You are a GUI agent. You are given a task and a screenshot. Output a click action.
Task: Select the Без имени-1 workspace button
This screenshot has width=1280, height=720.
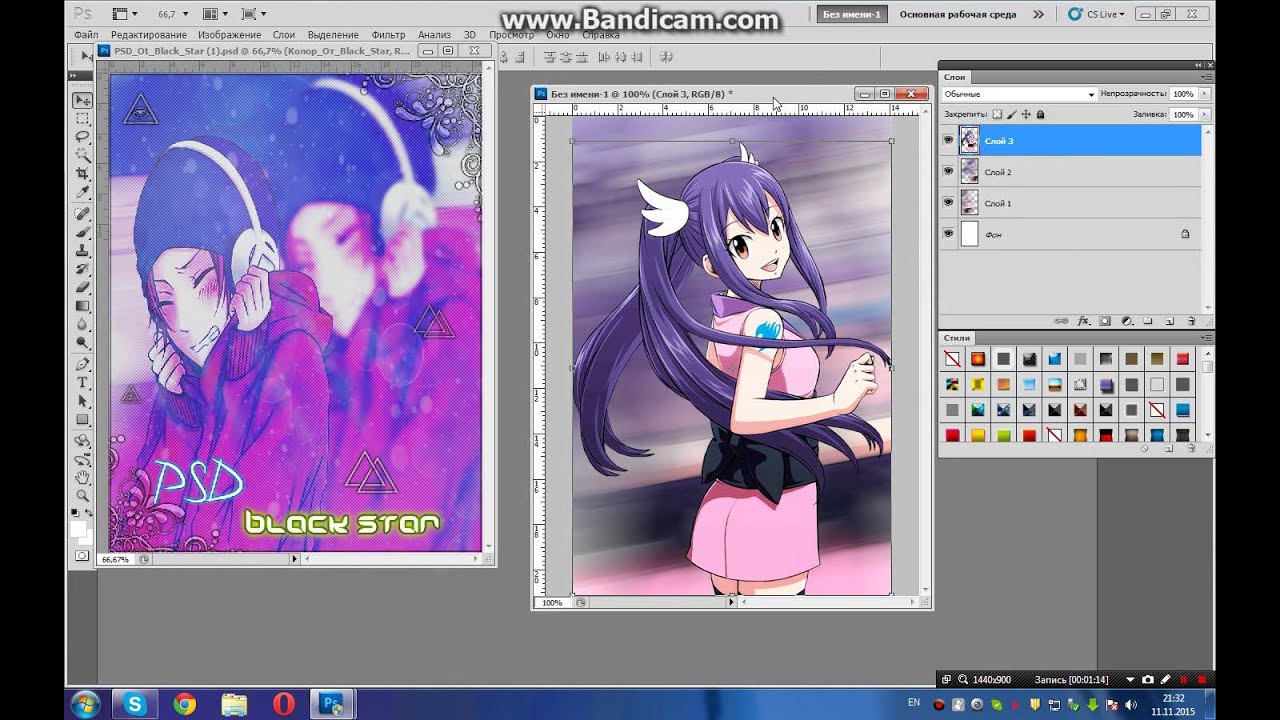(851, 14)
